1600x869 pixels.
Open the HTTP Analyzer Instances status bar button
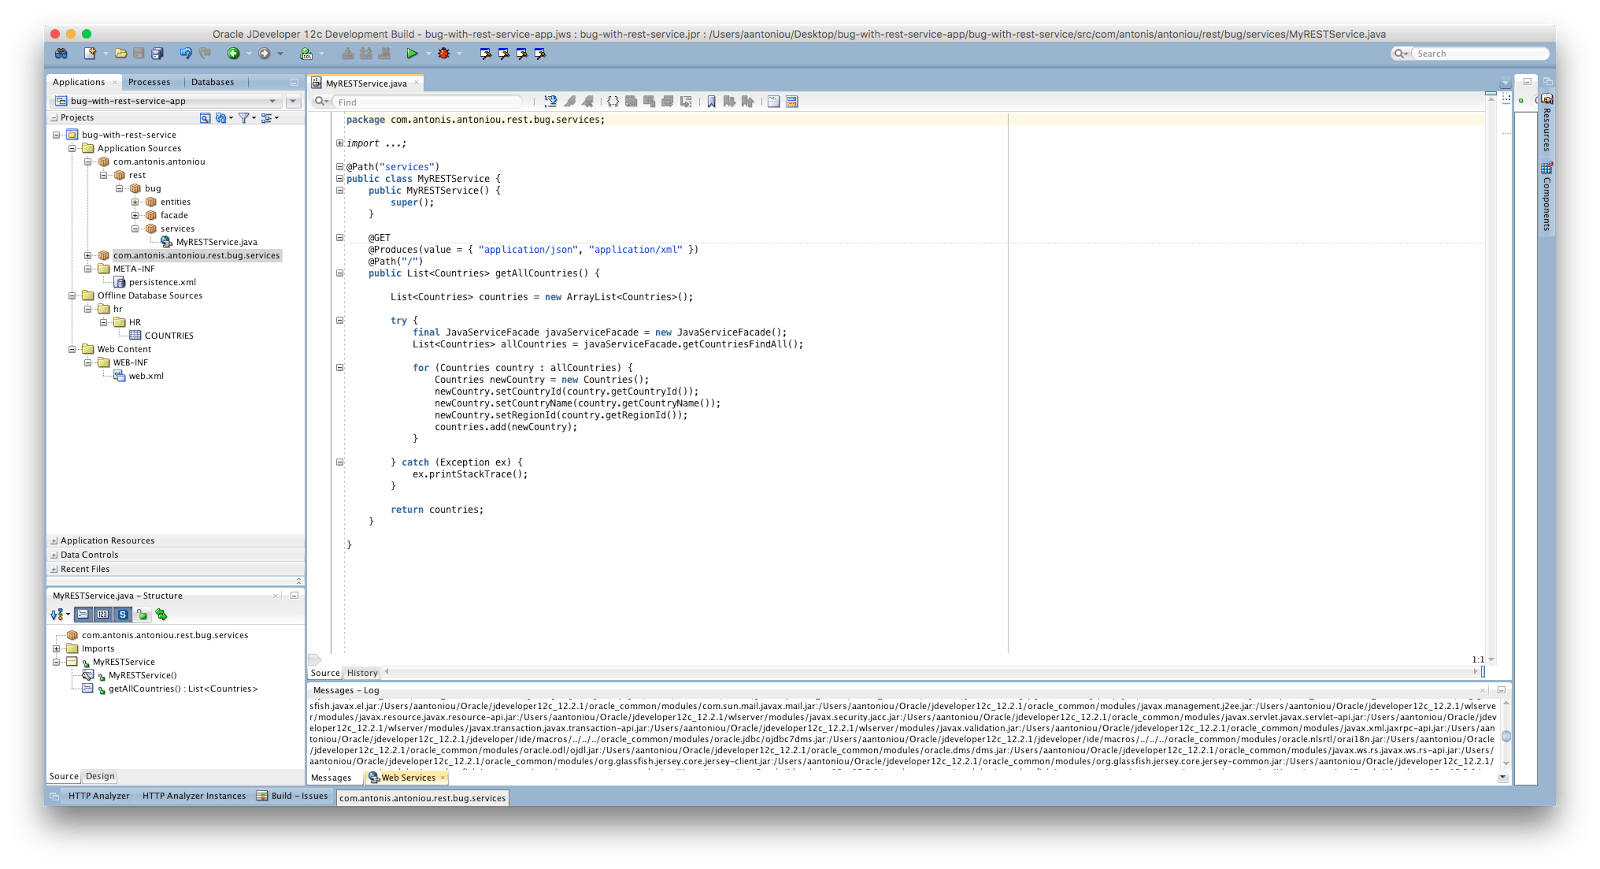click(x=194, y=796)
